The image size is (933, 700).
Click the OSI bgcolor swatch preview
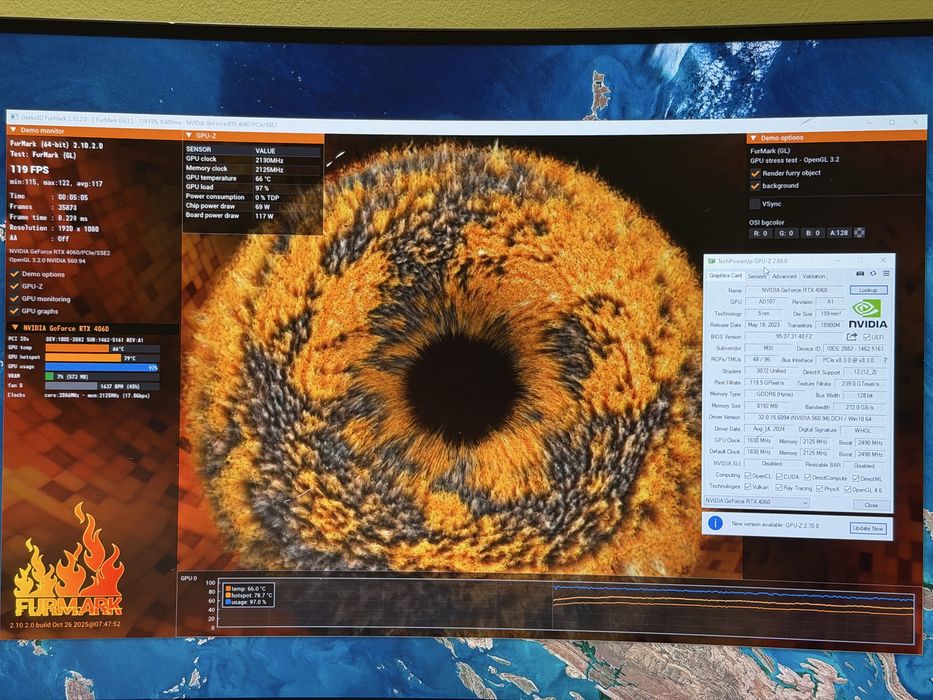(859, 233)
